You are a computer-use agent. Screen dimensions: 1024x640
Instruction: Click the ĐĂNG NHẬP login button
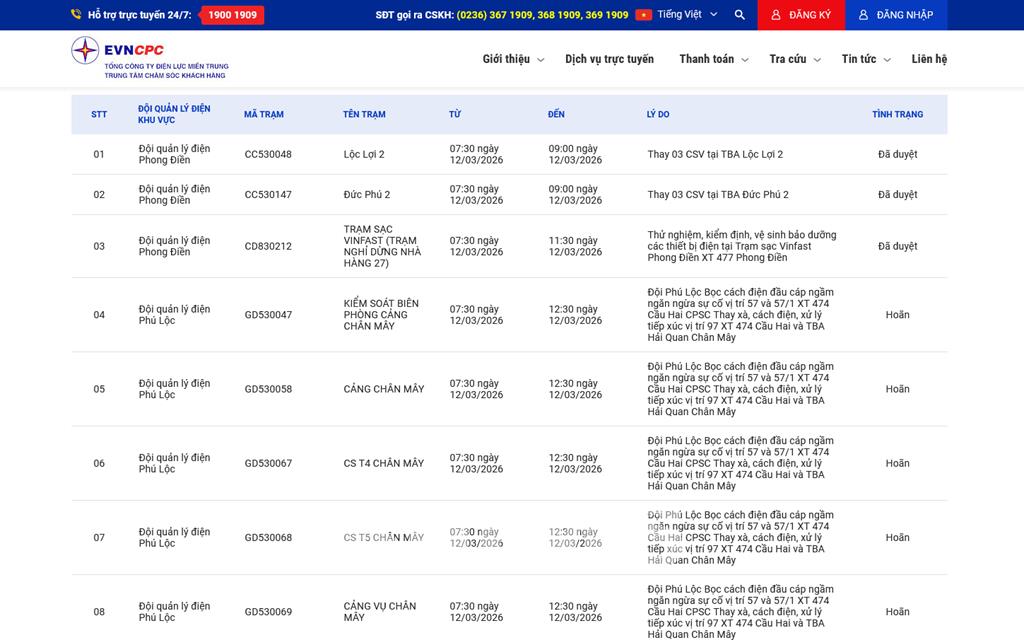pyautogui.click(x=896, y=15)
